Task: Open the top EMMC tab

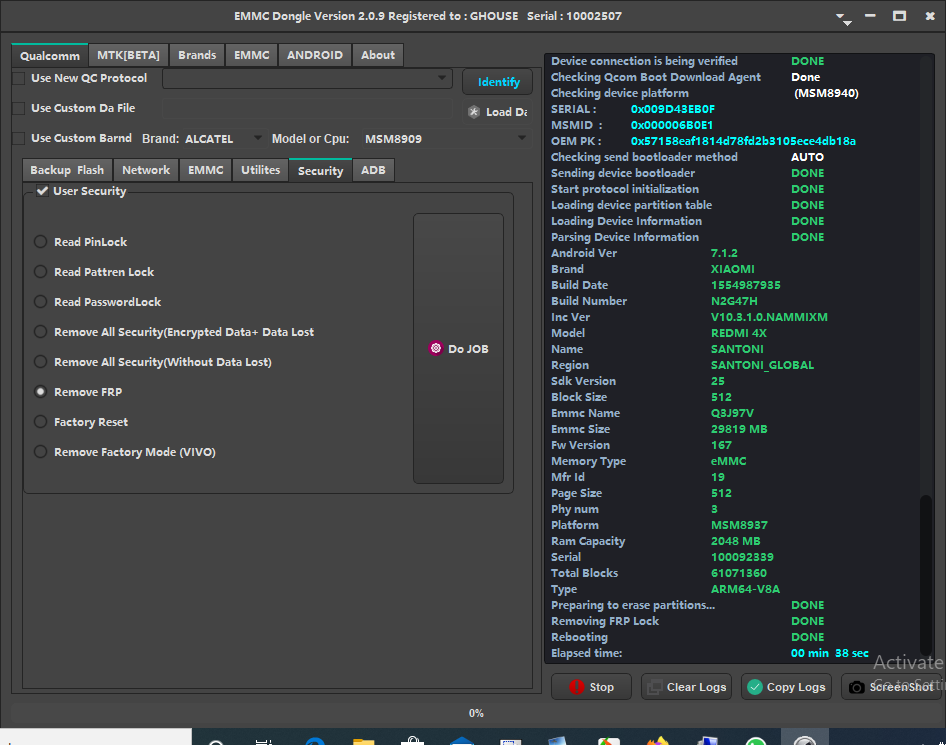Action: 252,55
